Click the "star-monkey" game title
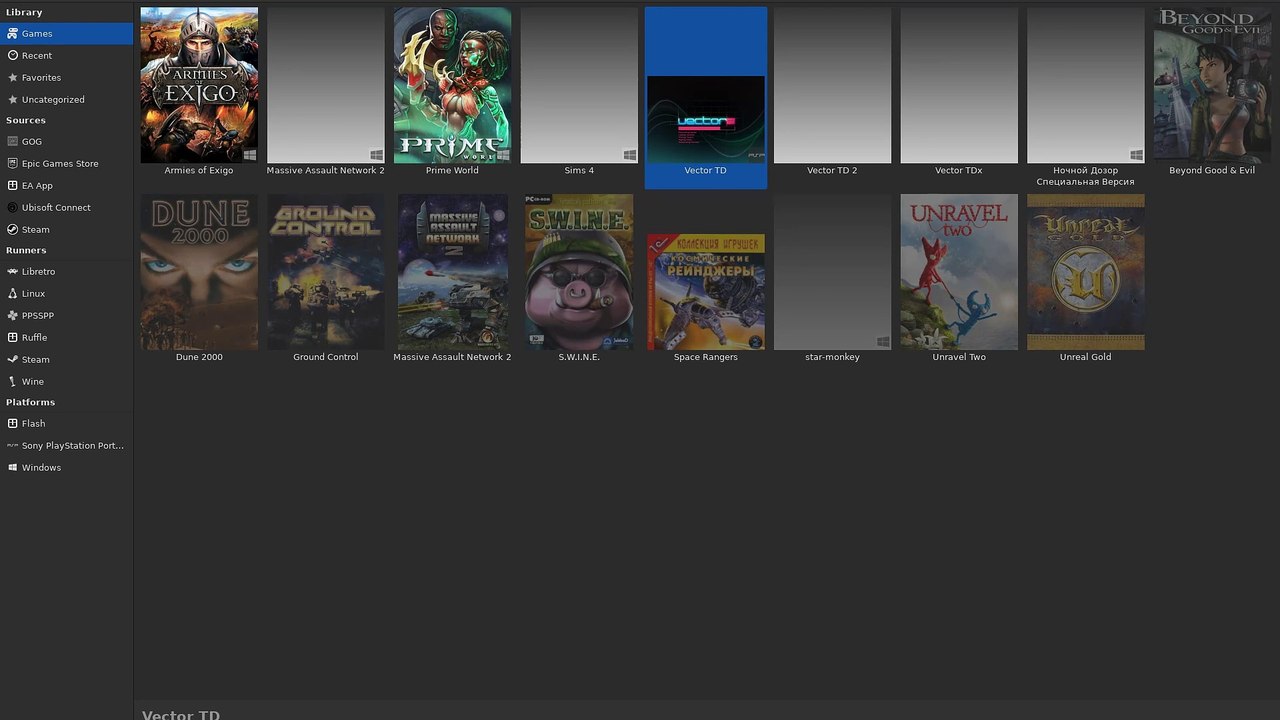Viewport: 1280px width, 720px height. tap(832, 357)
